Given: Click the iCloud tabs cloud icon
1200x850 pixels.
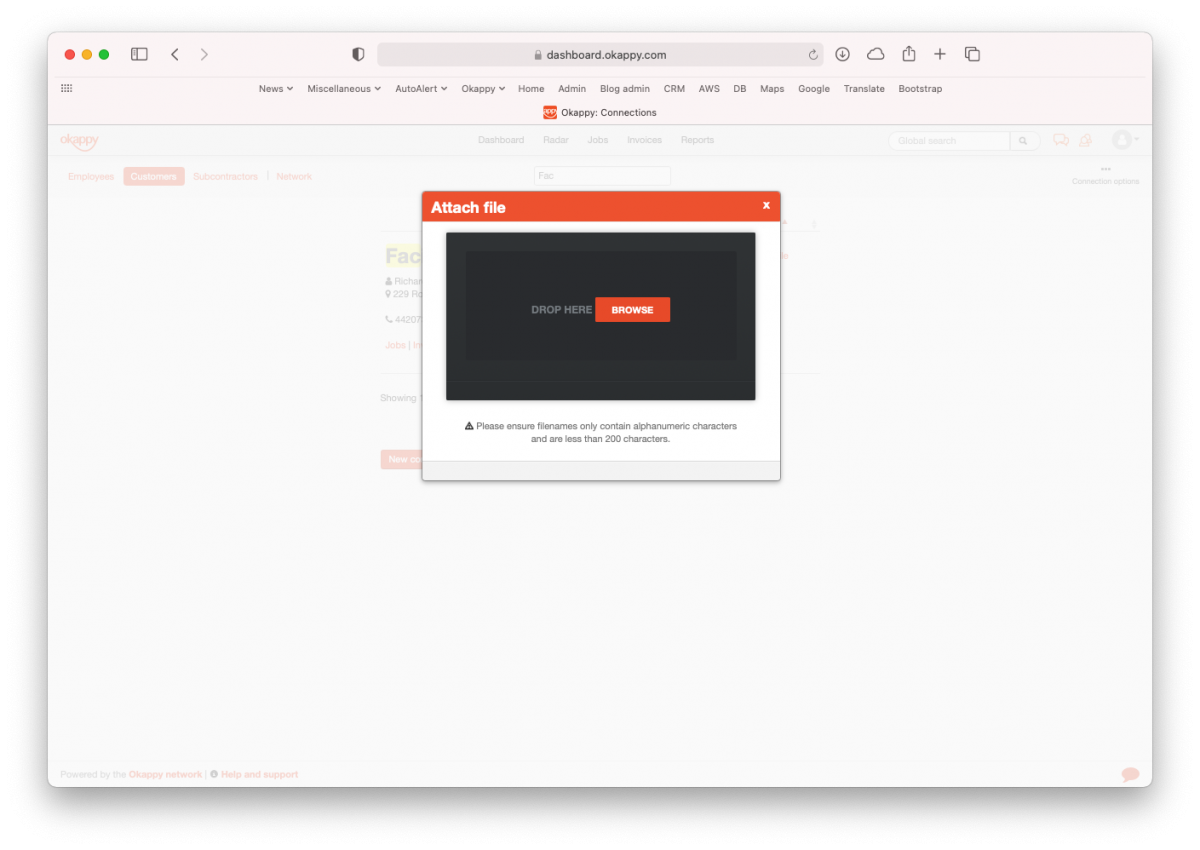Looking at the screenshot, I should tap(875, 54).
